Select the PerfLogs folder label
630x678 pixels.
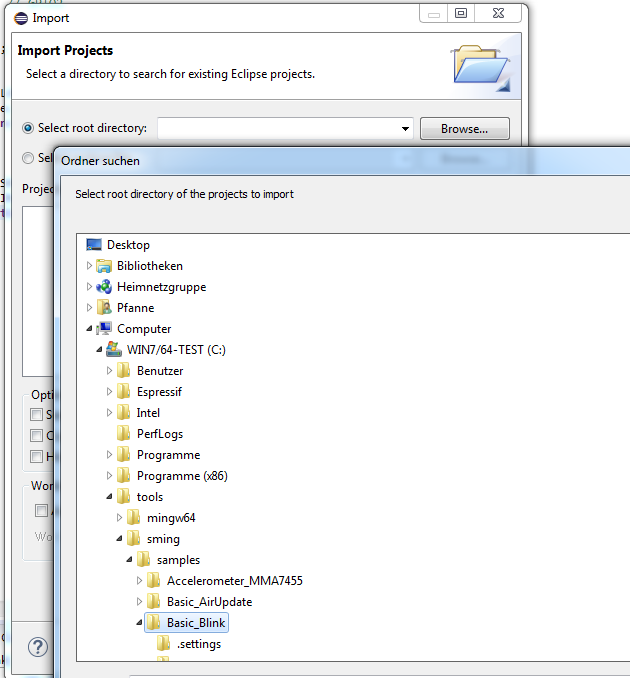pyautogui.click(x=160, y=434)
